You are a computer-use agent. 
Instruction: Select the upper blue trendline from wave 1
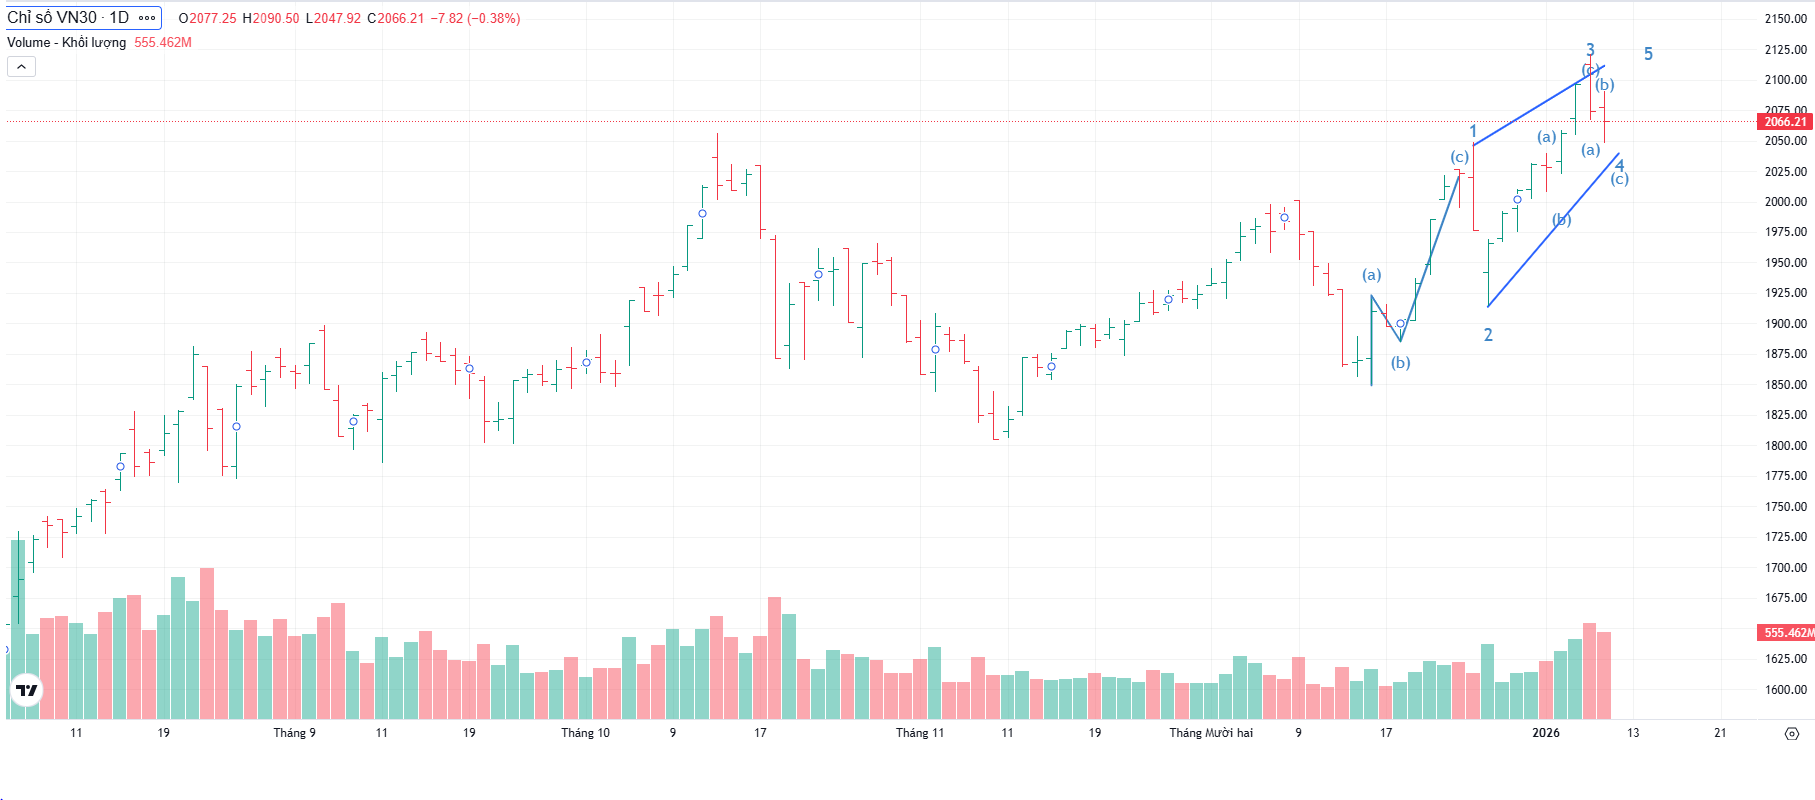pyautogui.click(x=1538, y=106)
